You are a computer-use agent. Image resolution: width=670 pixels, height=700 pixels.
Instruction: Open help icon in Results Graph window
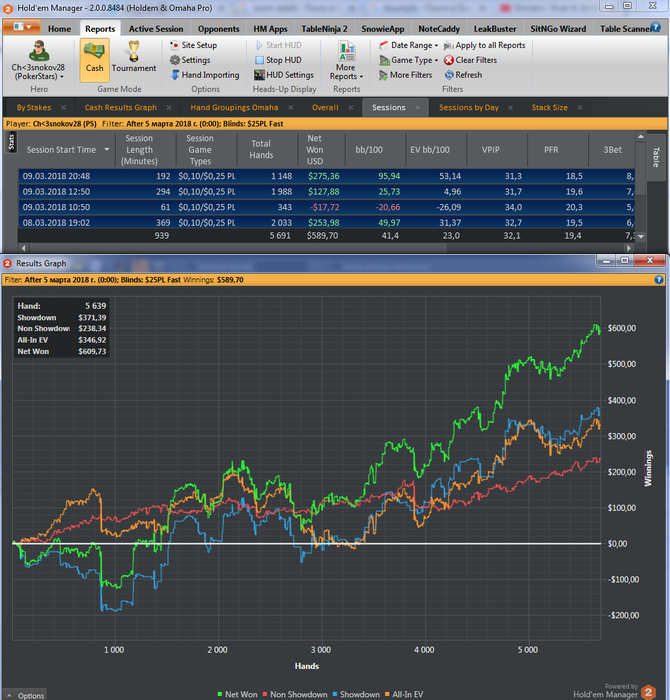click(659, 280)
